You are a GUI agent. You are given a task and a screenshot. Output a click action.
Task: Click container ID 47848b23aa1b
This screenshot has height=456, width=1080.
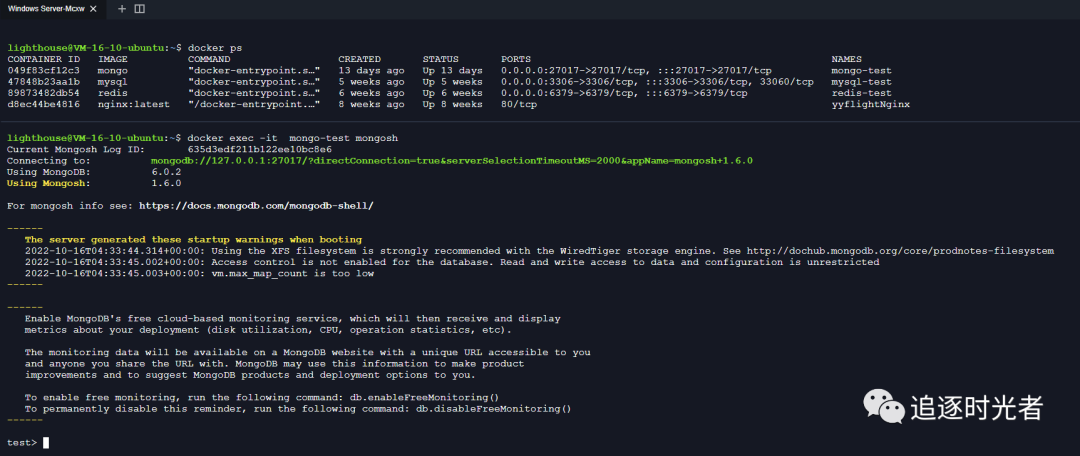43,82
